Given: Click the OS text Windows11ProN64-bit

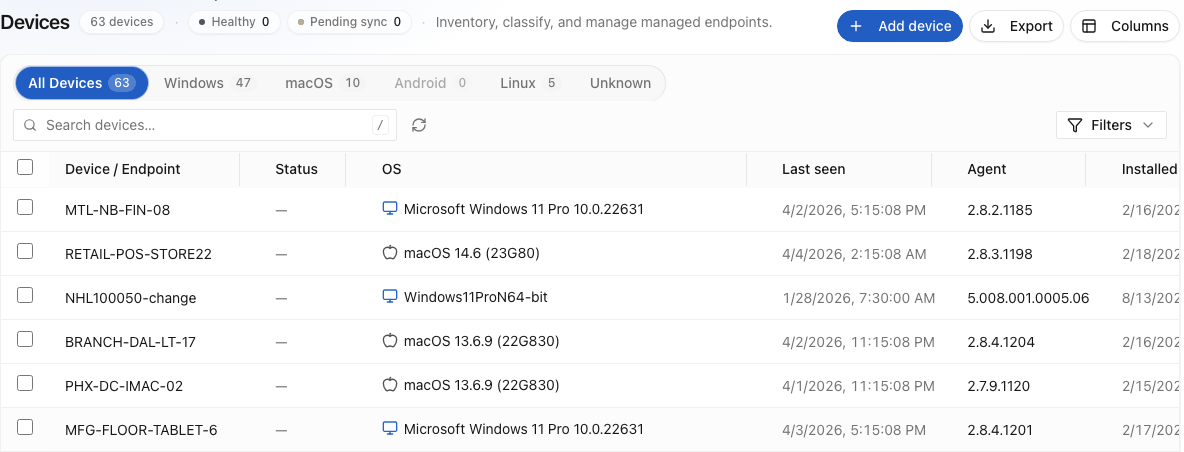Looking at the screenshot, I should [476, 297].
